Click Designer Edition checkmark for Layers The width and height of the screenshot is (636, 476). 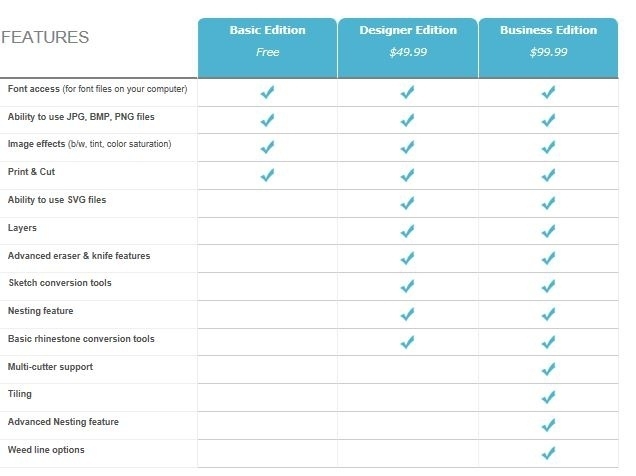tap(407, 231)
